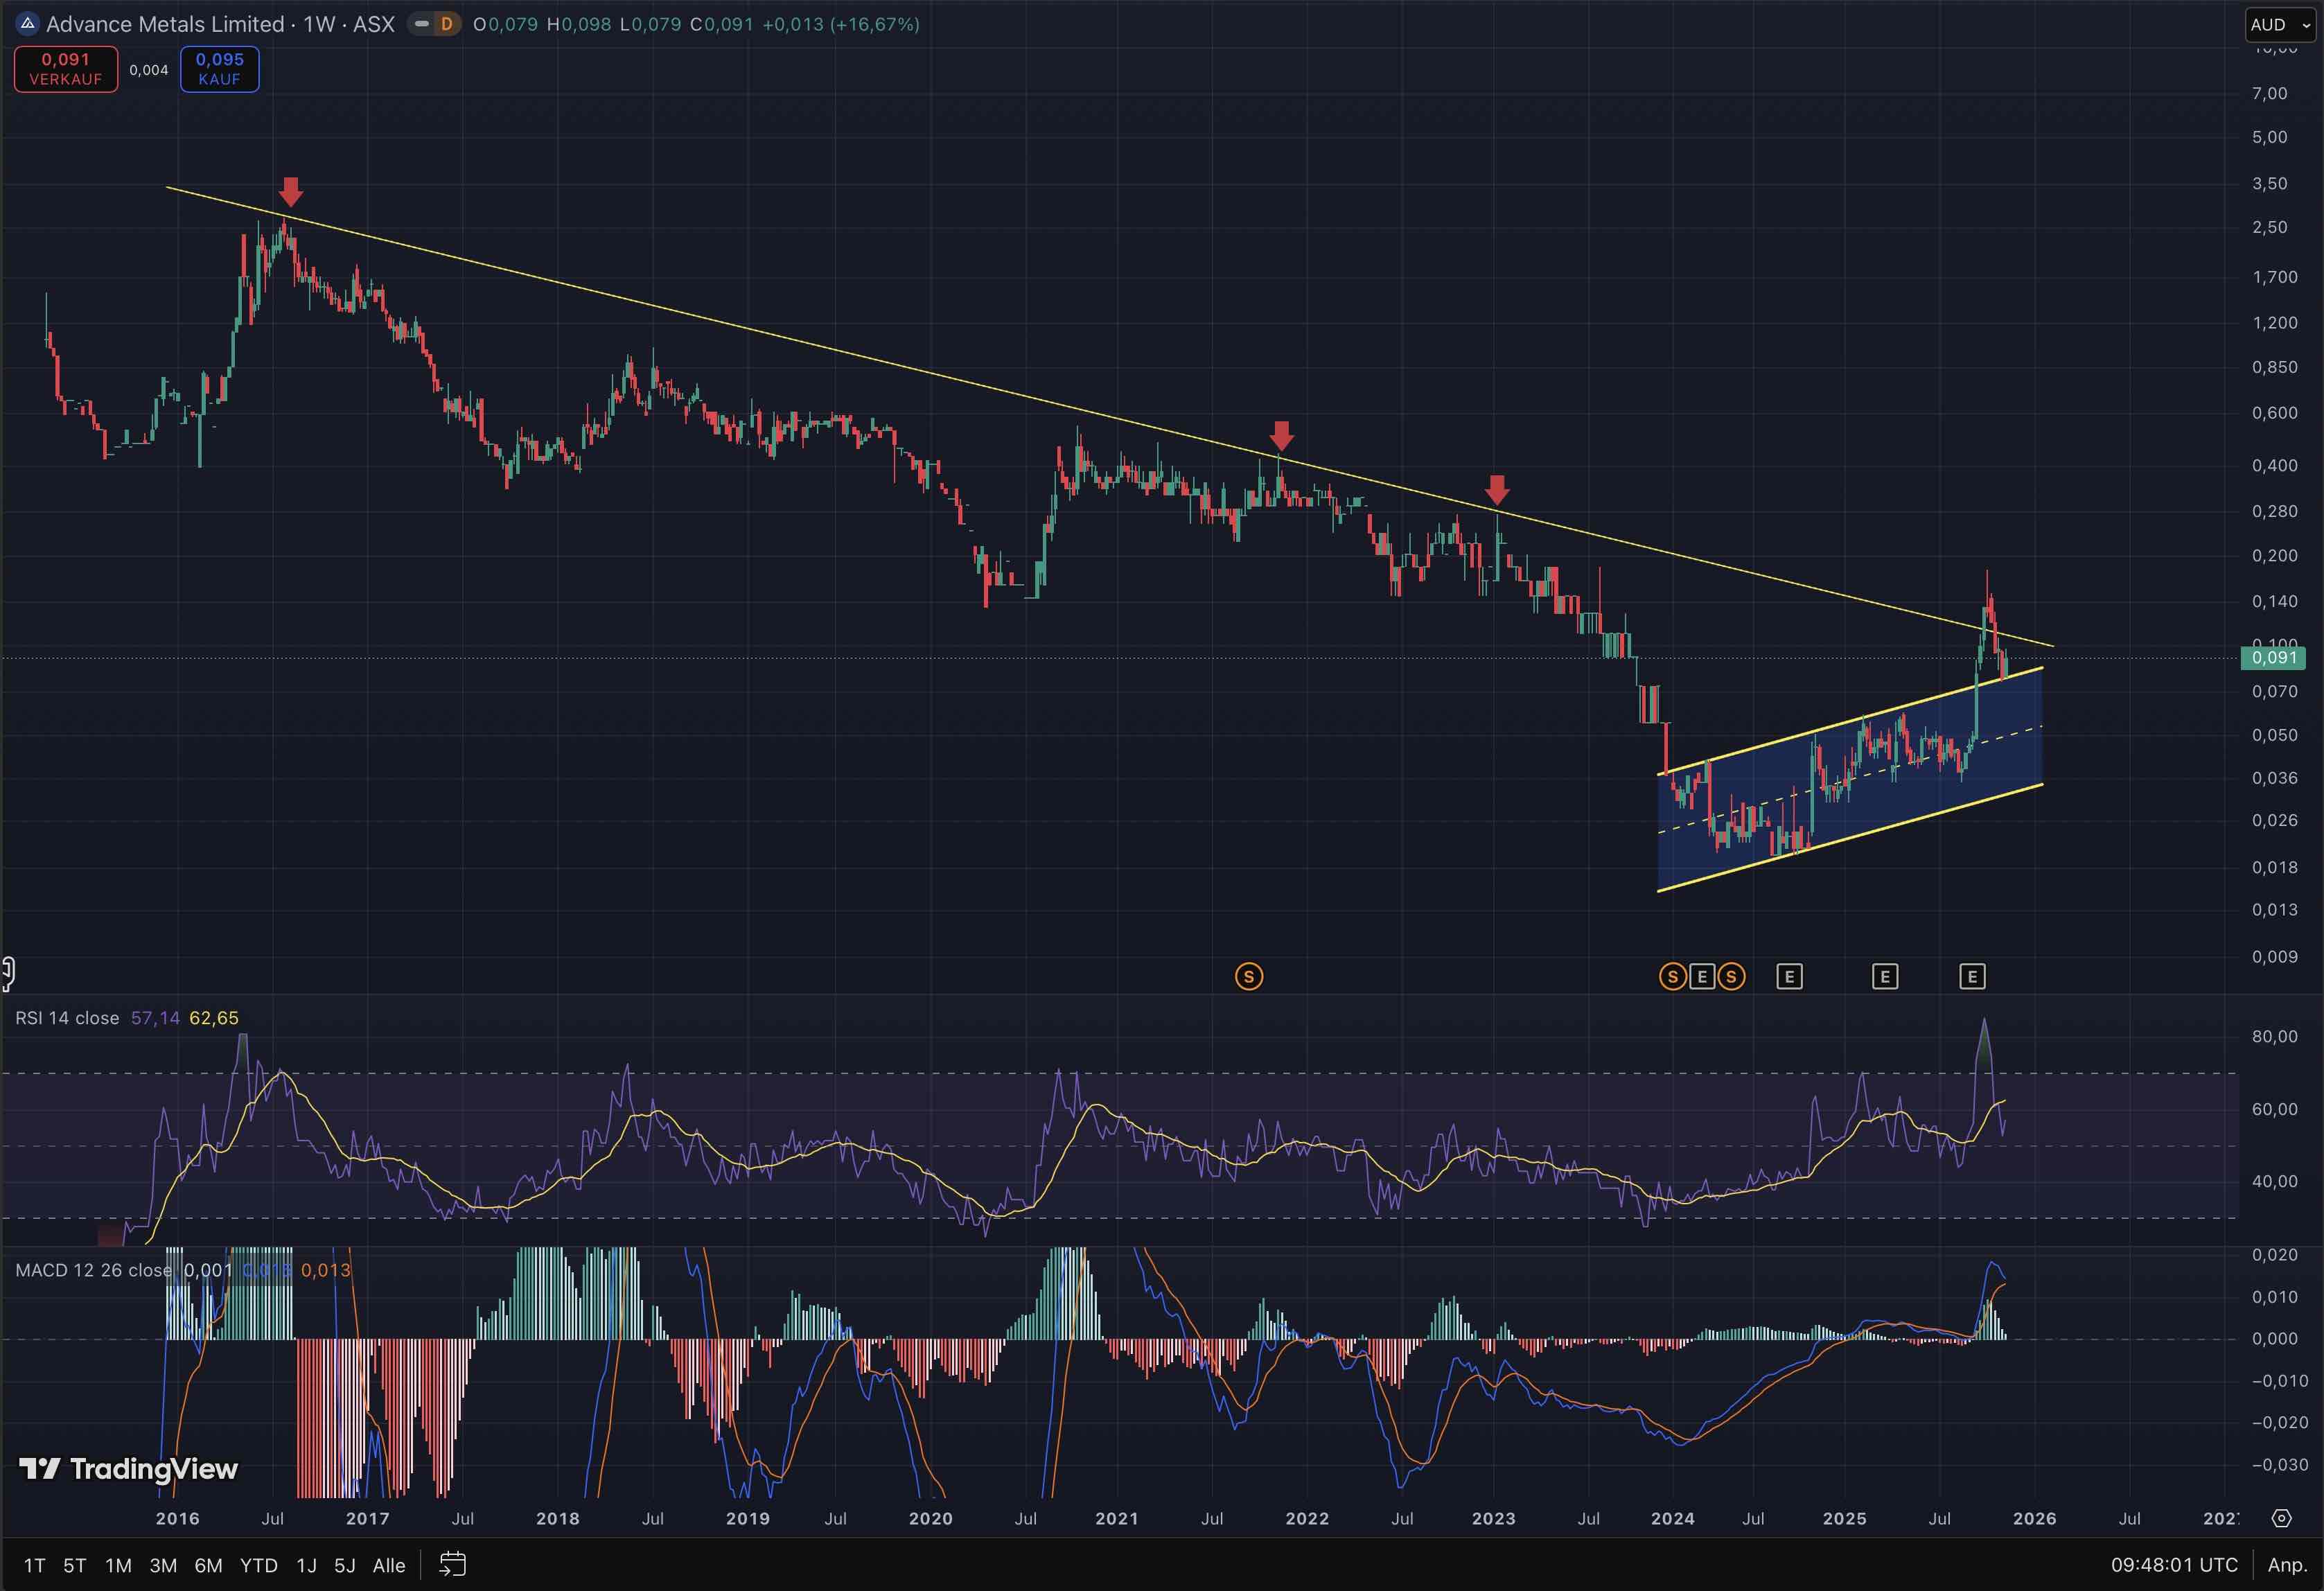The image size is (2324, 1591).
Task: Click the split marker near 2021
Action: coord(1248,976)
